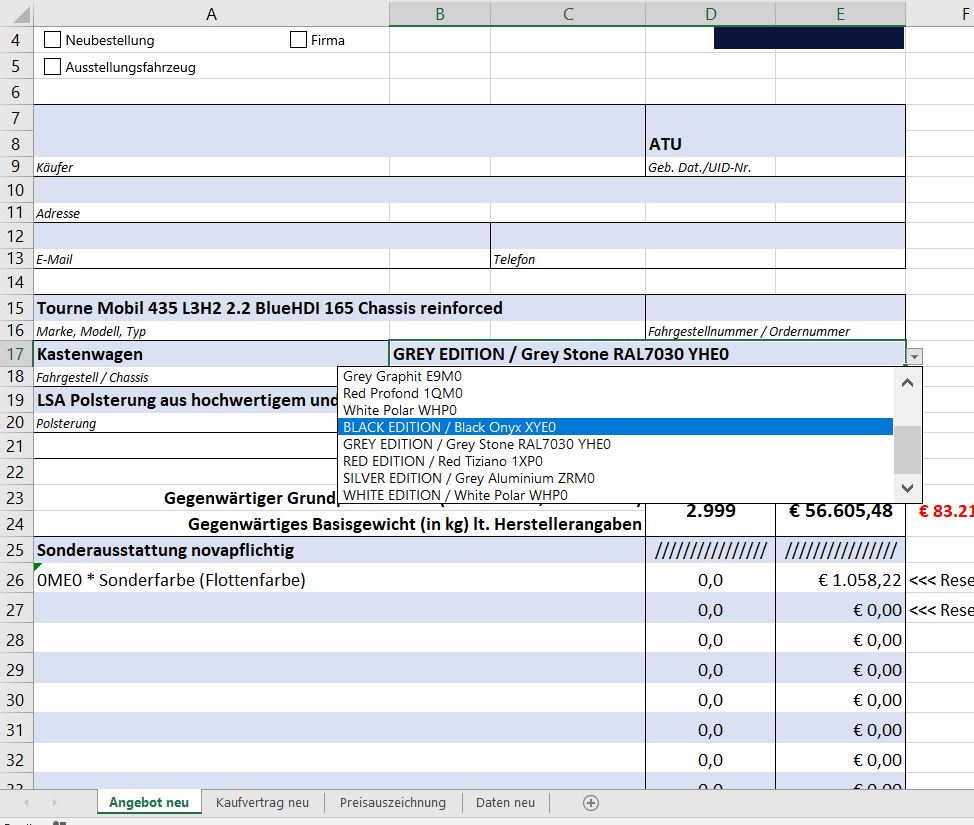This screenshot has height=825, width=974.
Task: Click the next sheet navigation arrow
Action: pyautogui.click(x=54, y=803)
